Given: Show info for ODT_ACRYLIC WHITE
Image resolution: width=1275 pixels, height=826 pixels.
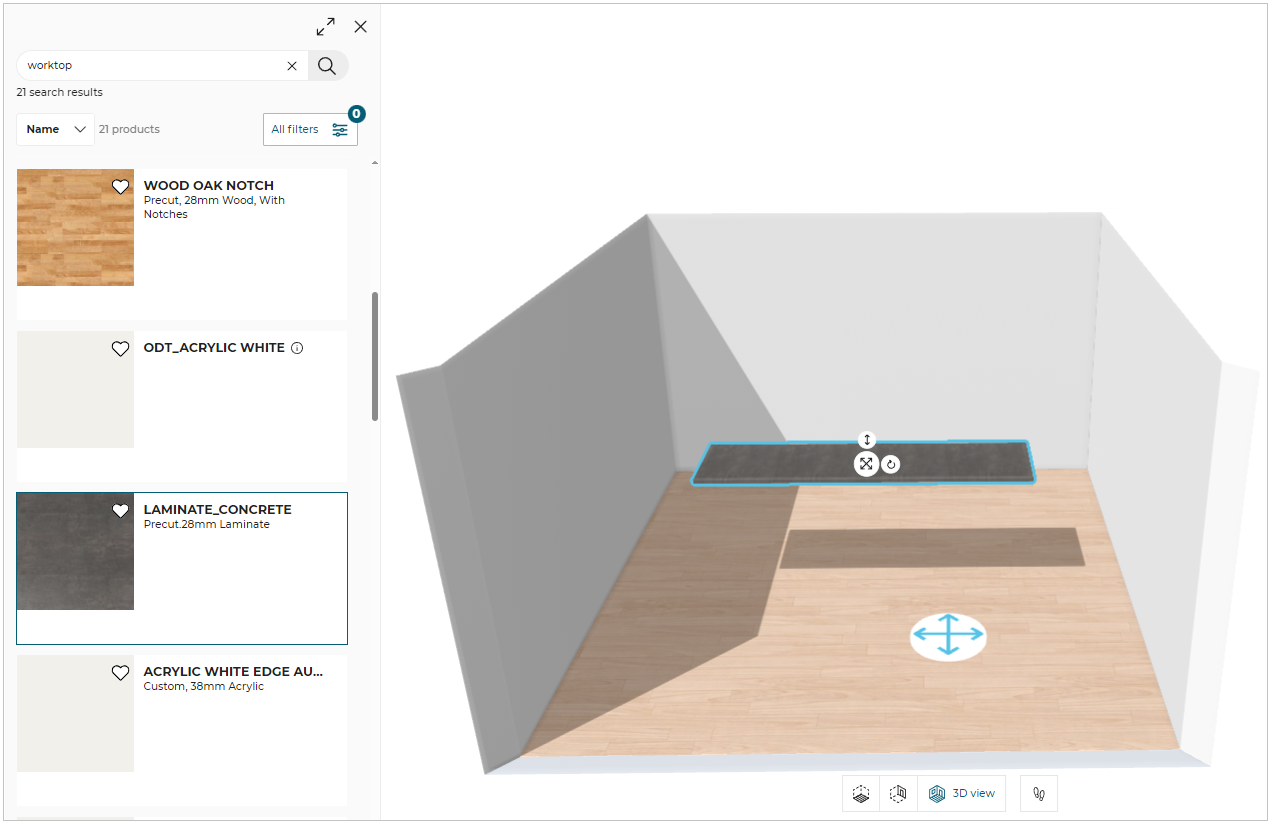Looking at the screenshot, I should [x=297, y=348].
